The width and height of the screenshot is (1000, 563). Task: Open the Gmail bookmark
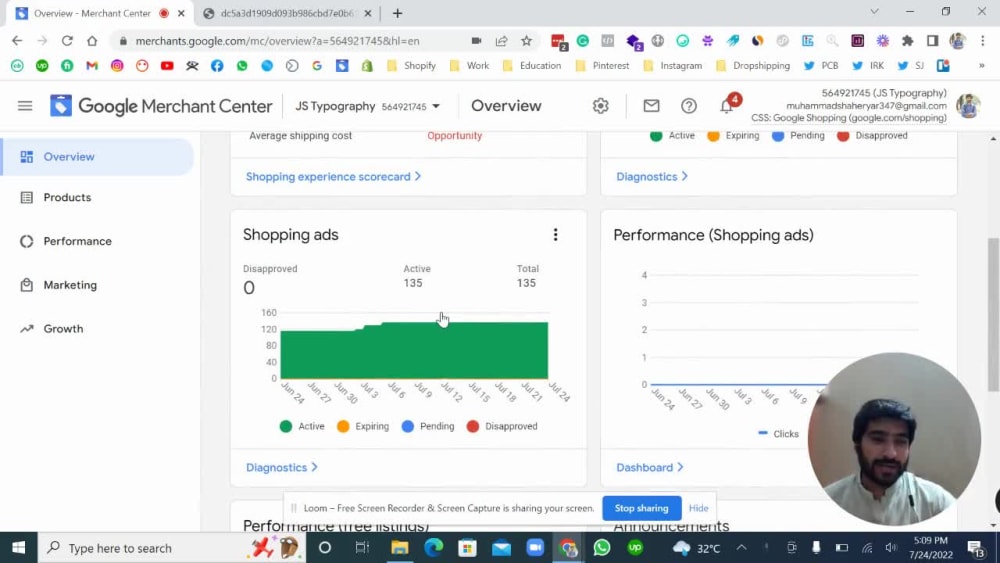tap(92, 66)
